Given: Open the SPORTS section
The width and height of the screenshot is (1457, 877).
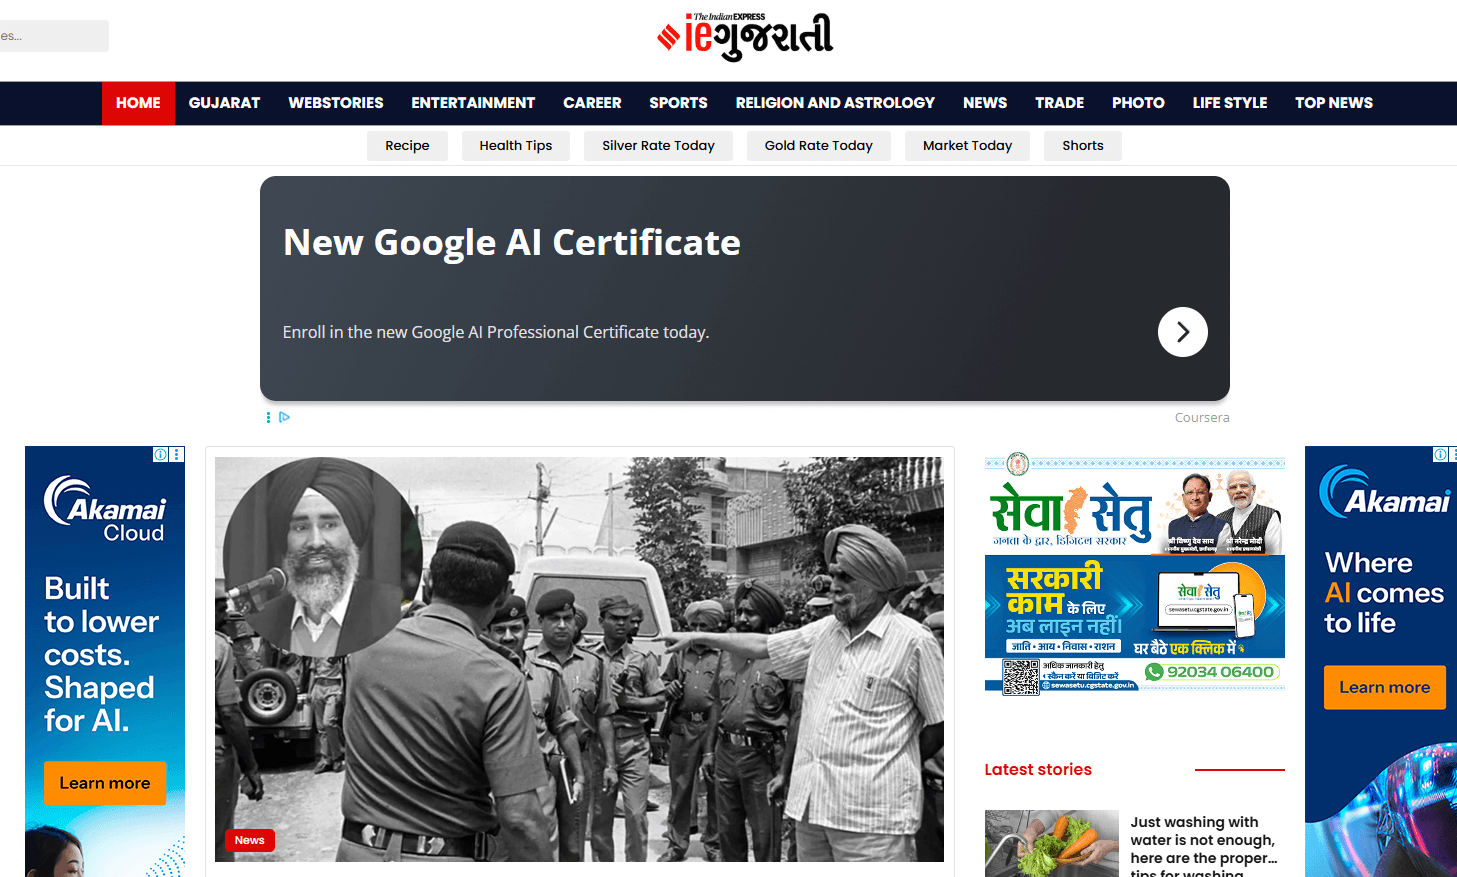Looking at the screenshot, I should (678, 103).
